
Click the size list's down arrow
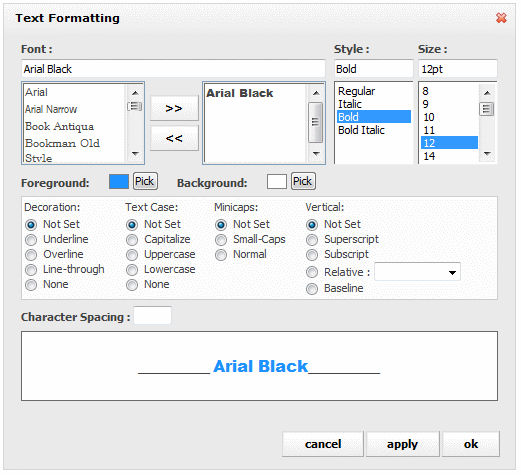coord(487,153)
